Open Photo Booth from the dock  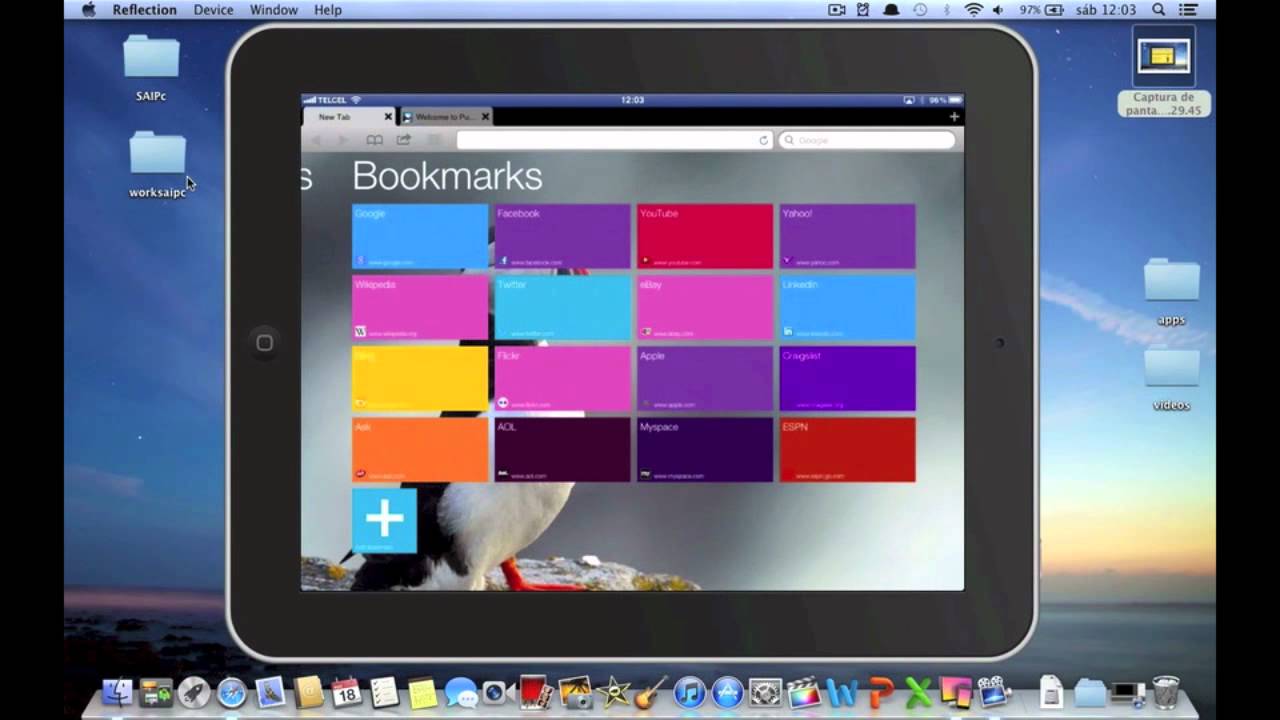536,692
